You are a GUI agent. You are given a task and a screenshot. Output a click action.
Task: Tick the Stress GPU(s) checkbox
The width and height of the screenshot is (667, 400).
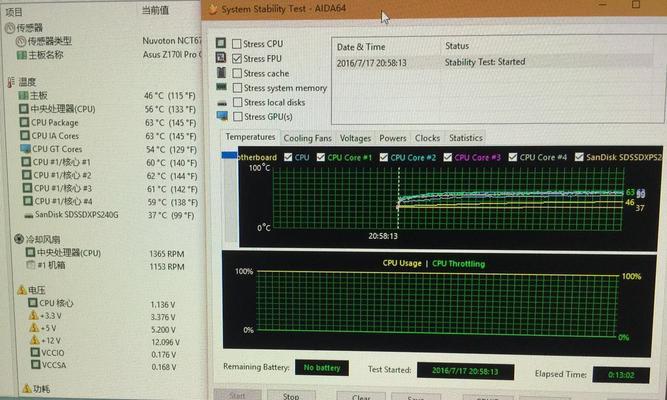237,117
